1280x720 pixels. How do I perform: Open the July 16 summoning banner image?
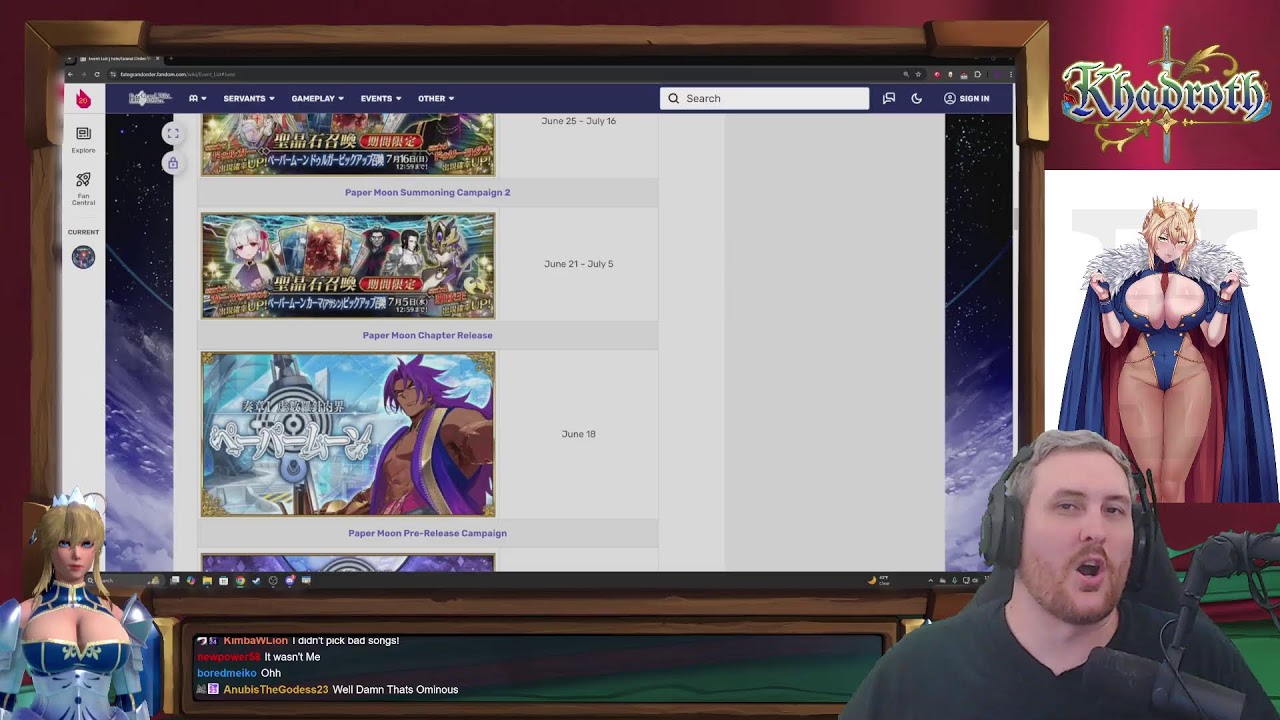click(x=348, y=145)
